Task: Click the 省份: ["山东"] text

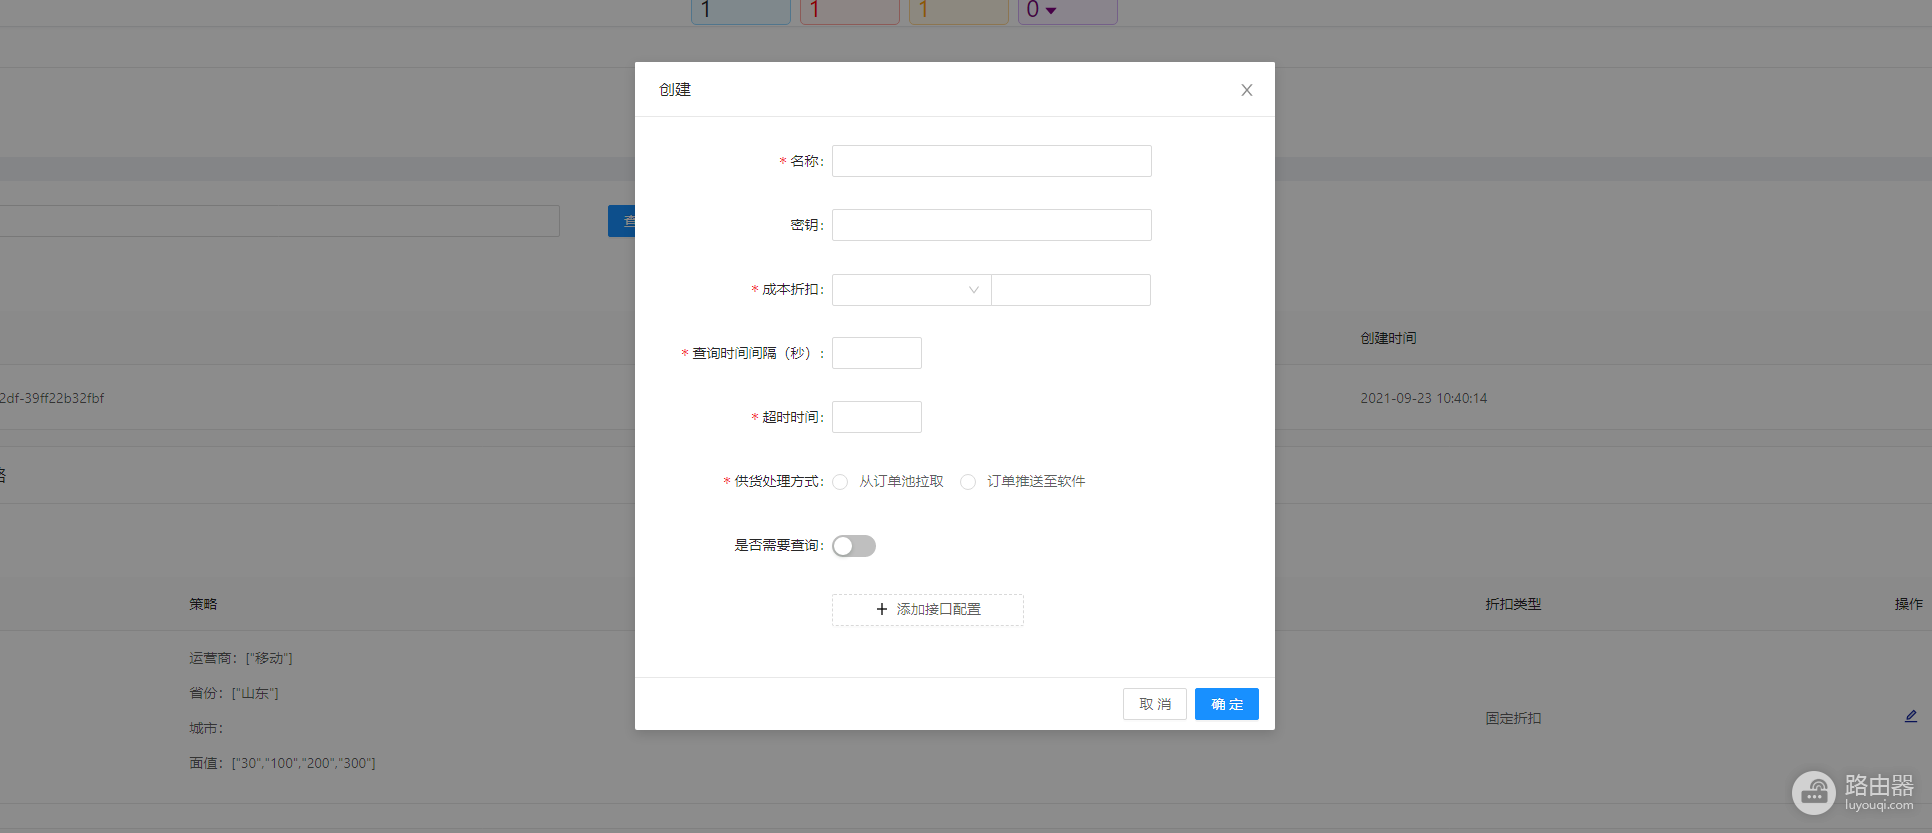Action: pyautogui.click(x=234, y=693)
